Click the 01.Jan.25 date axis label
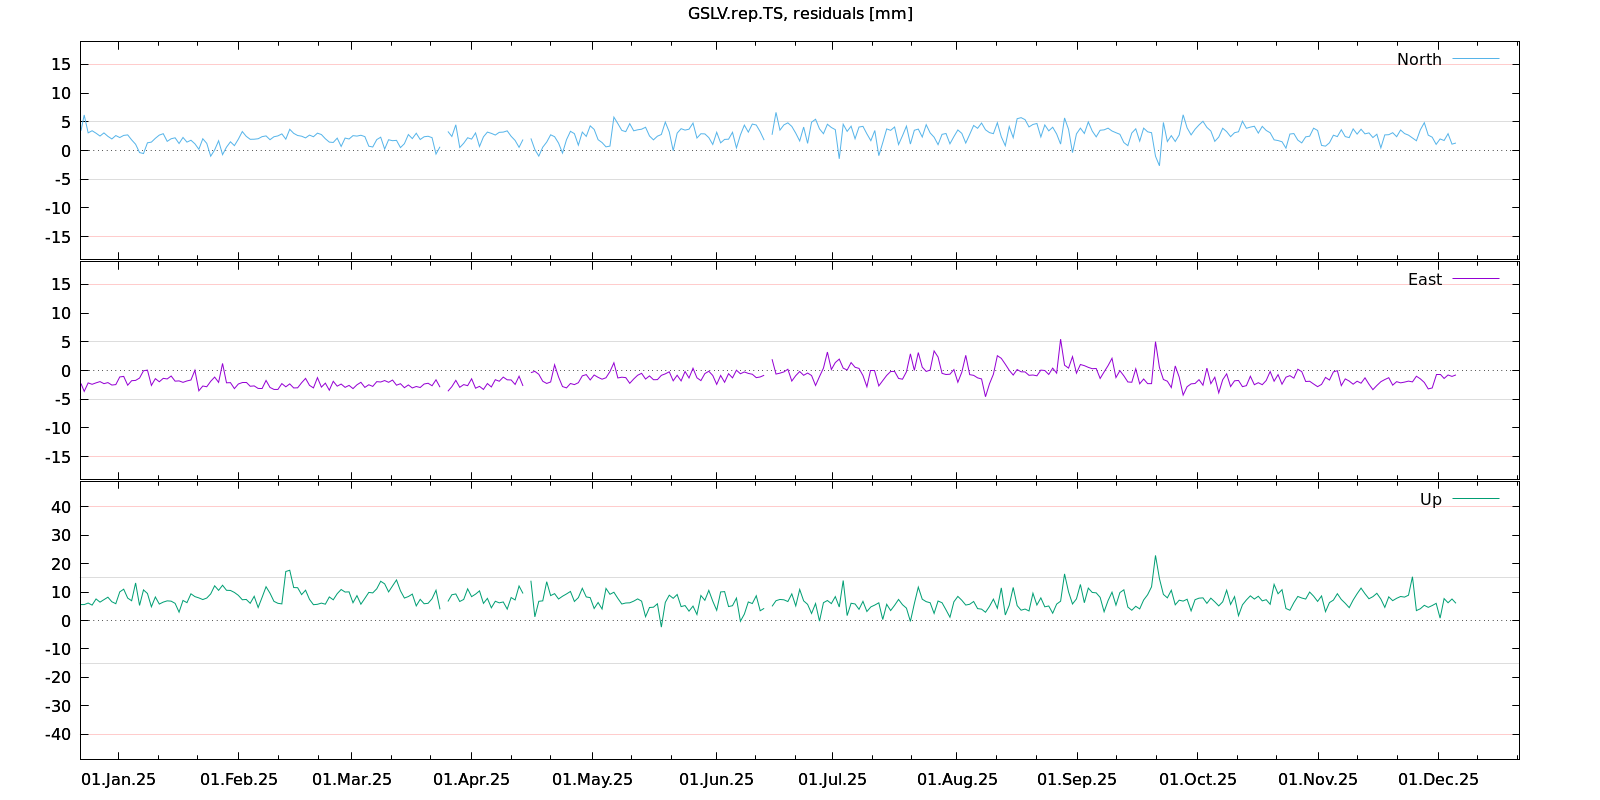1600x800 pixels. pos(118,780)
